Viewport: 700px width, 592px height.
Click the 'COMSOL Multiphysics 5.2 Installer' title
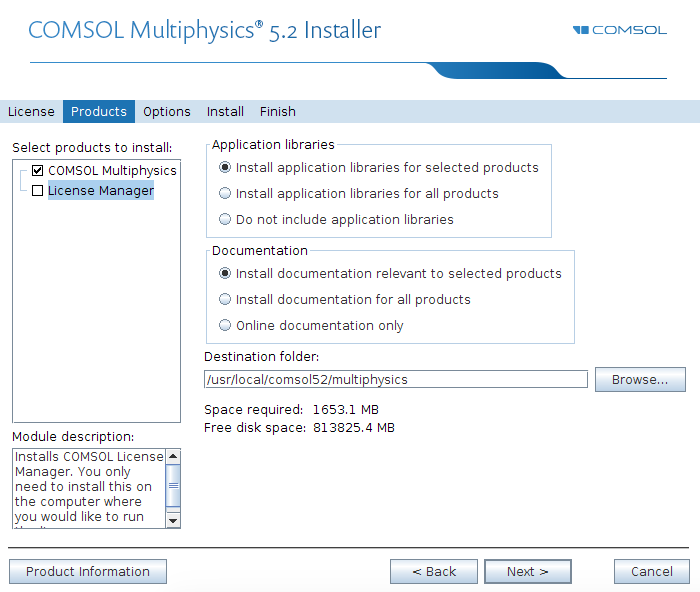(x=205, y=31)
